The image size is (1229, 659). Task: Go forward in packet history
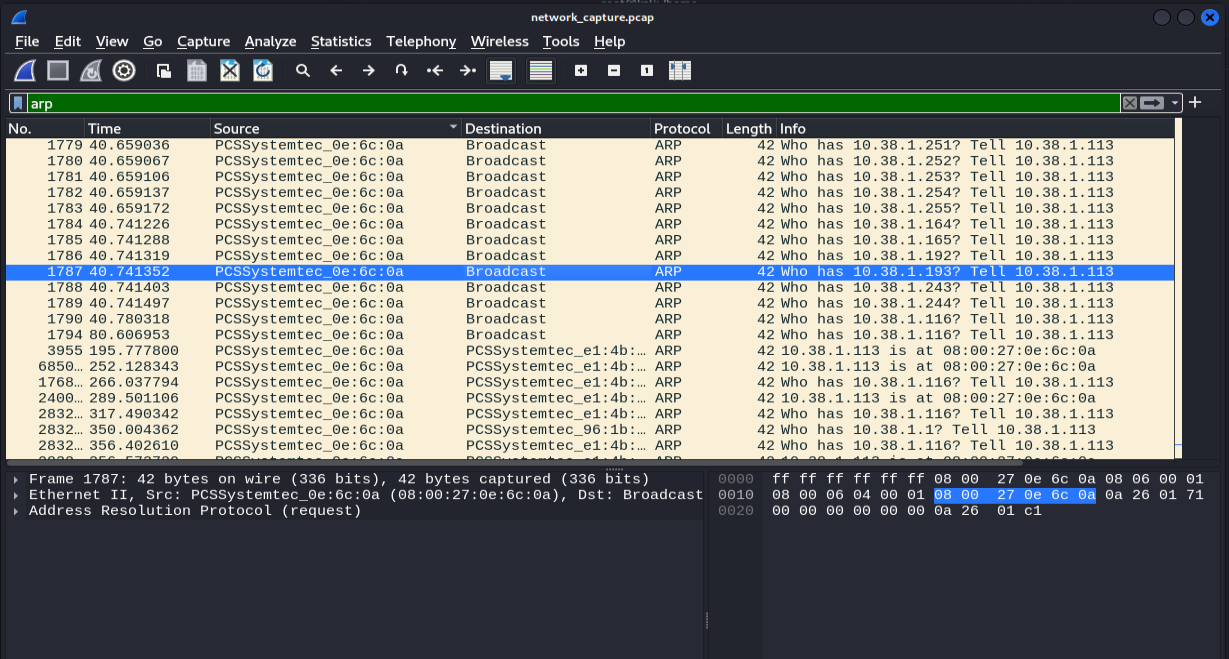pos(369,71)
